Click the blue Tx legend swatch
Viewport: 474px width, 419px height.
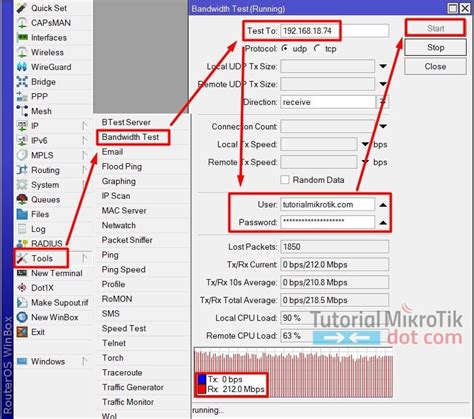pos(202,380)
